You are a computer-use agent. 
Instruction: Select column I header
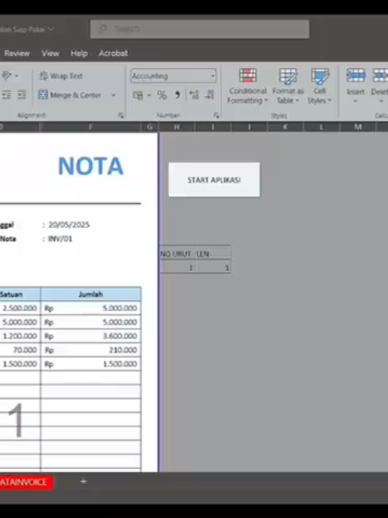click(213, 127)
